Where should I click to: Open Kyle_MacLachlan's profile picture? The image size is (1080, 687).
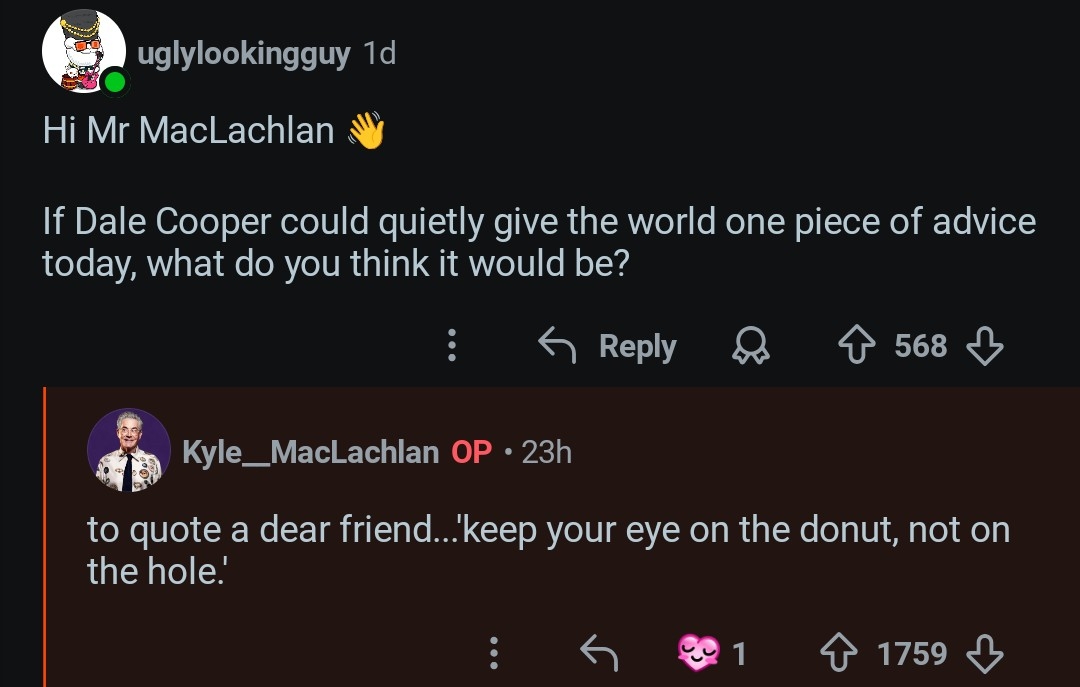tap(128, 450)
